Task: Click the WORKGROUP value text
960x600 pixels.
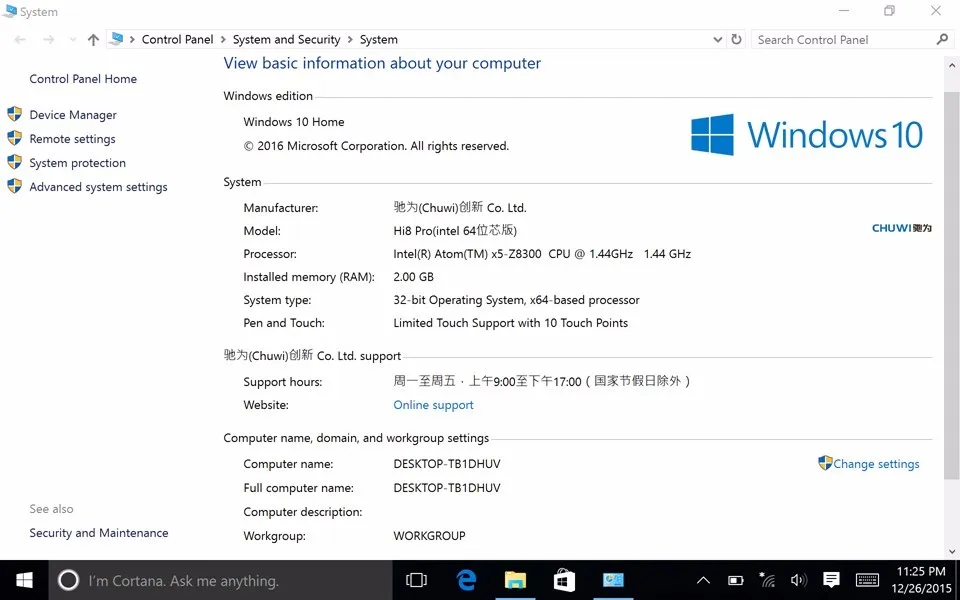Action: pyautogui.click(x=429, y=536)
